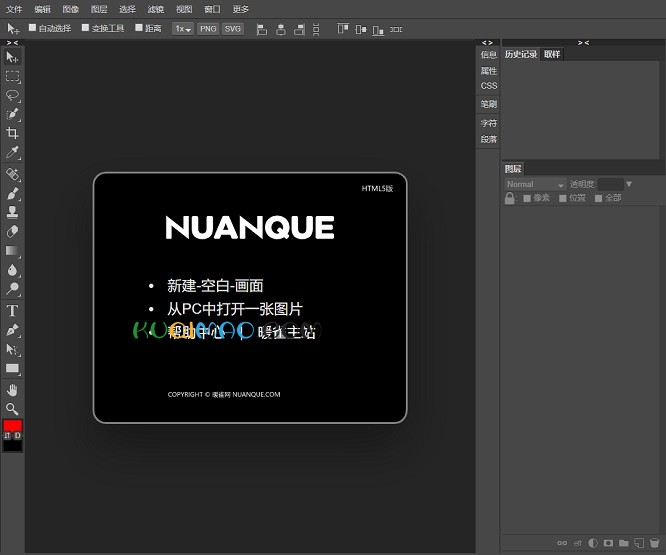Select the Hand tool
The width and height of the screenshot is (666, 555).
12,390
